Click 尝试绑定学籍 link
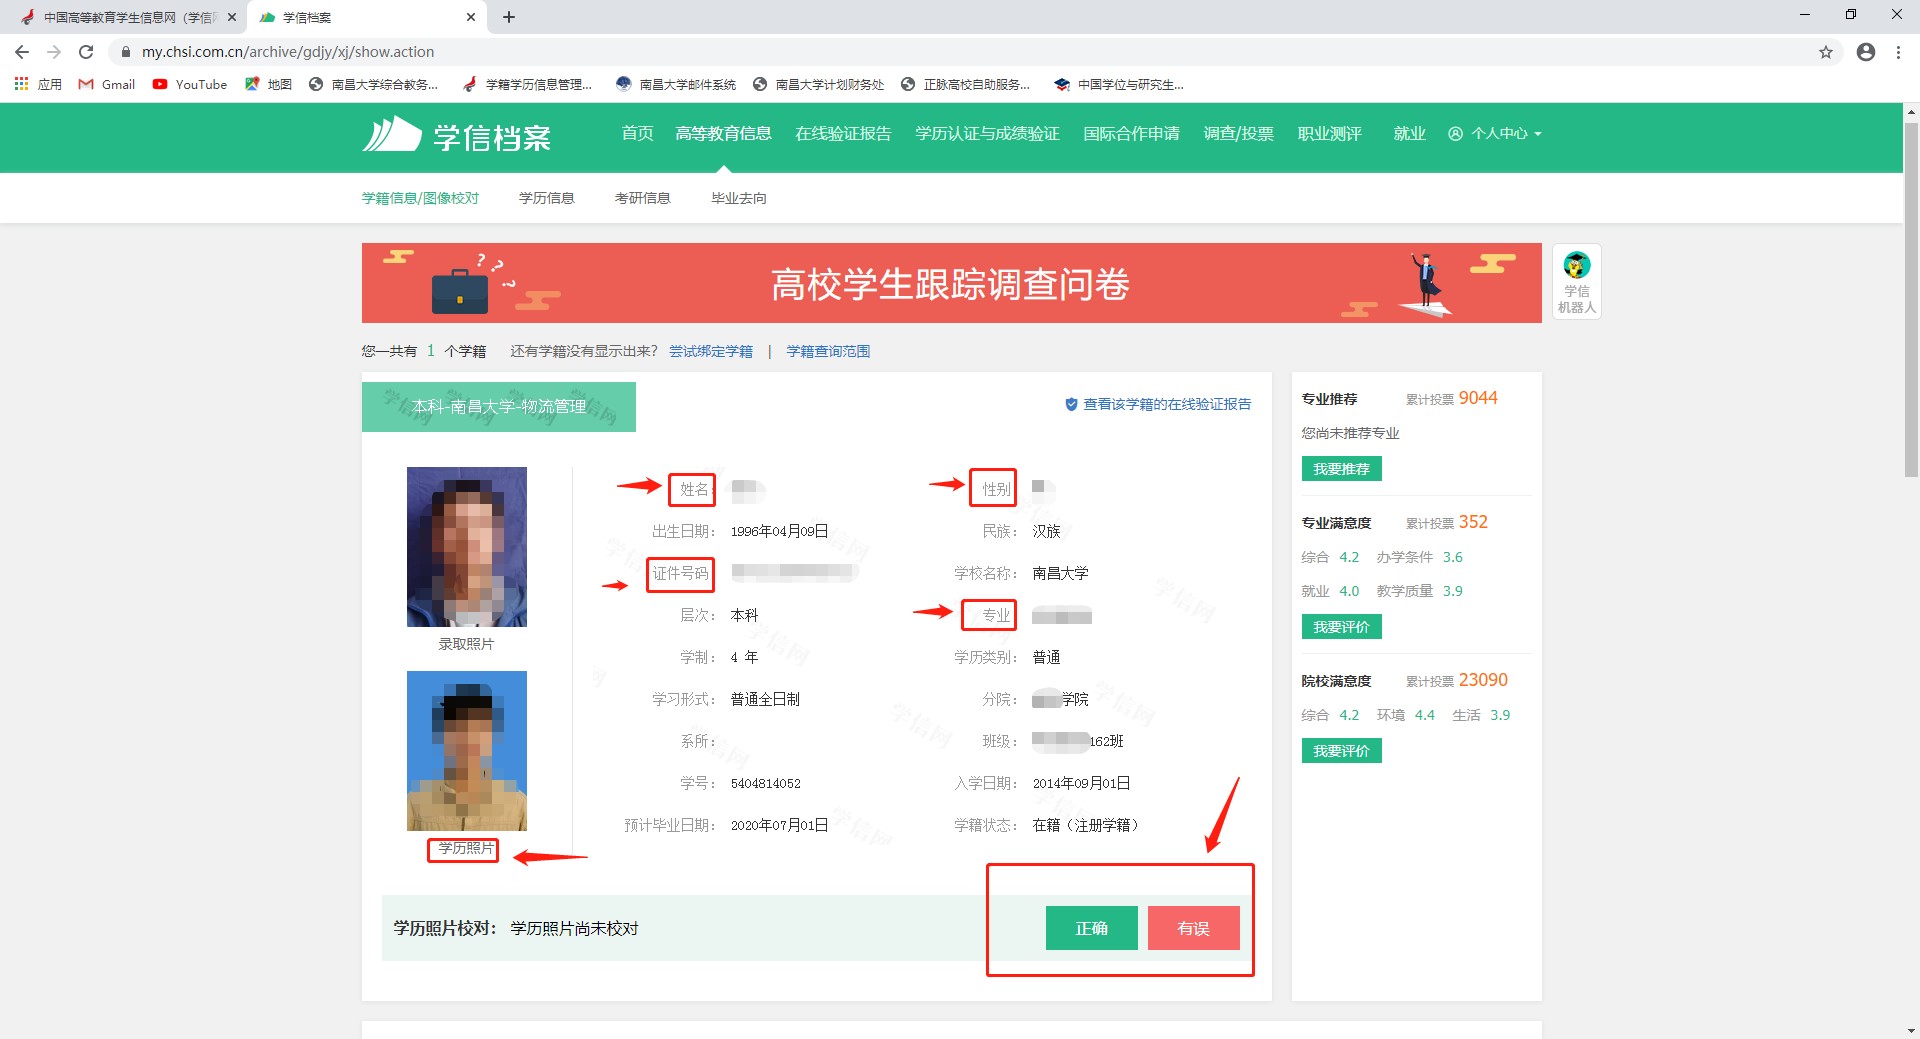Image resolution: width=1920 pixels, height=1039 pixels. 710,351
